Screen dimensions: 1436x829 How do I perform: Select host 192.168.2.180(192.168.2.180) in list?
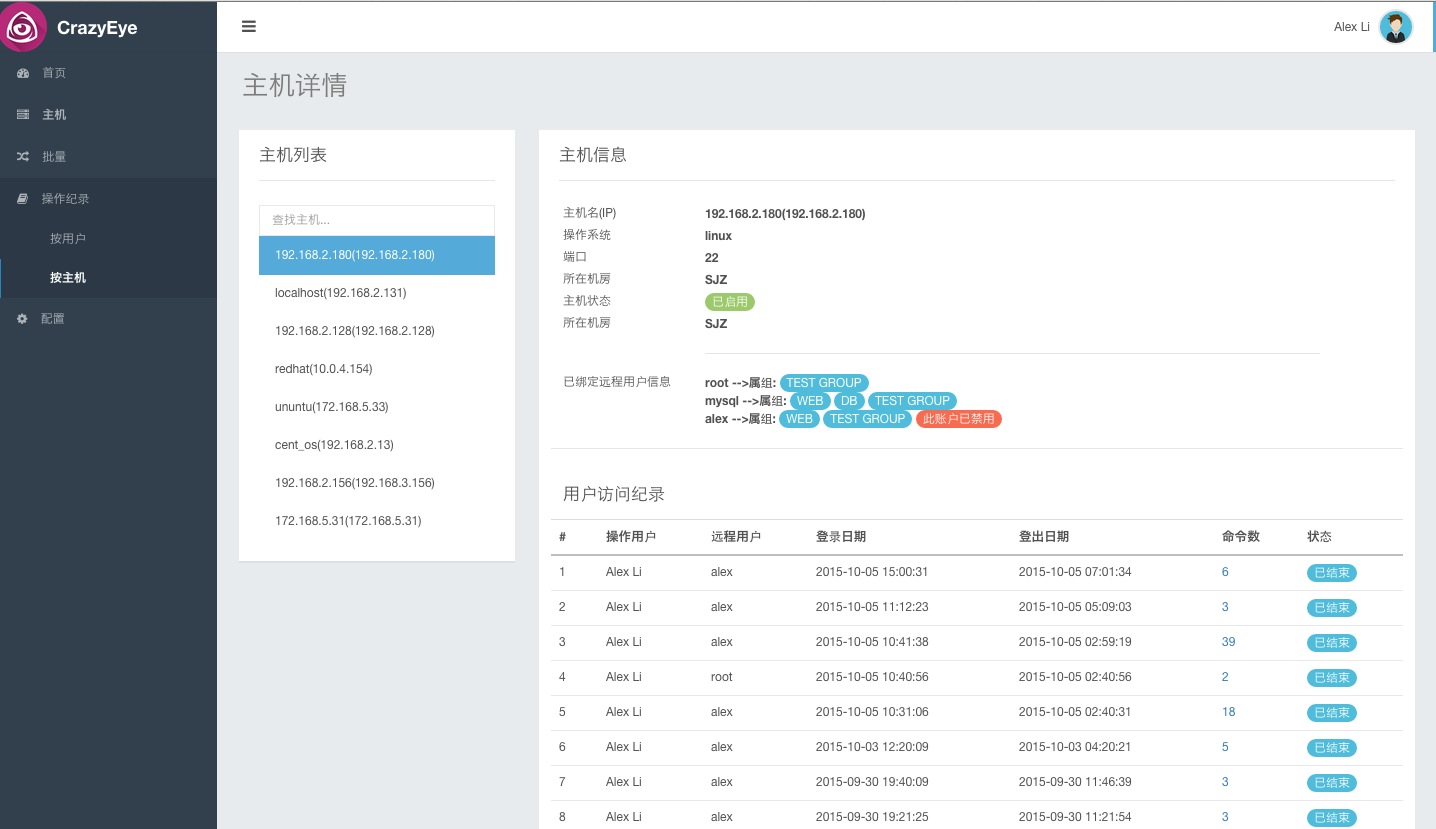(377, 255)
